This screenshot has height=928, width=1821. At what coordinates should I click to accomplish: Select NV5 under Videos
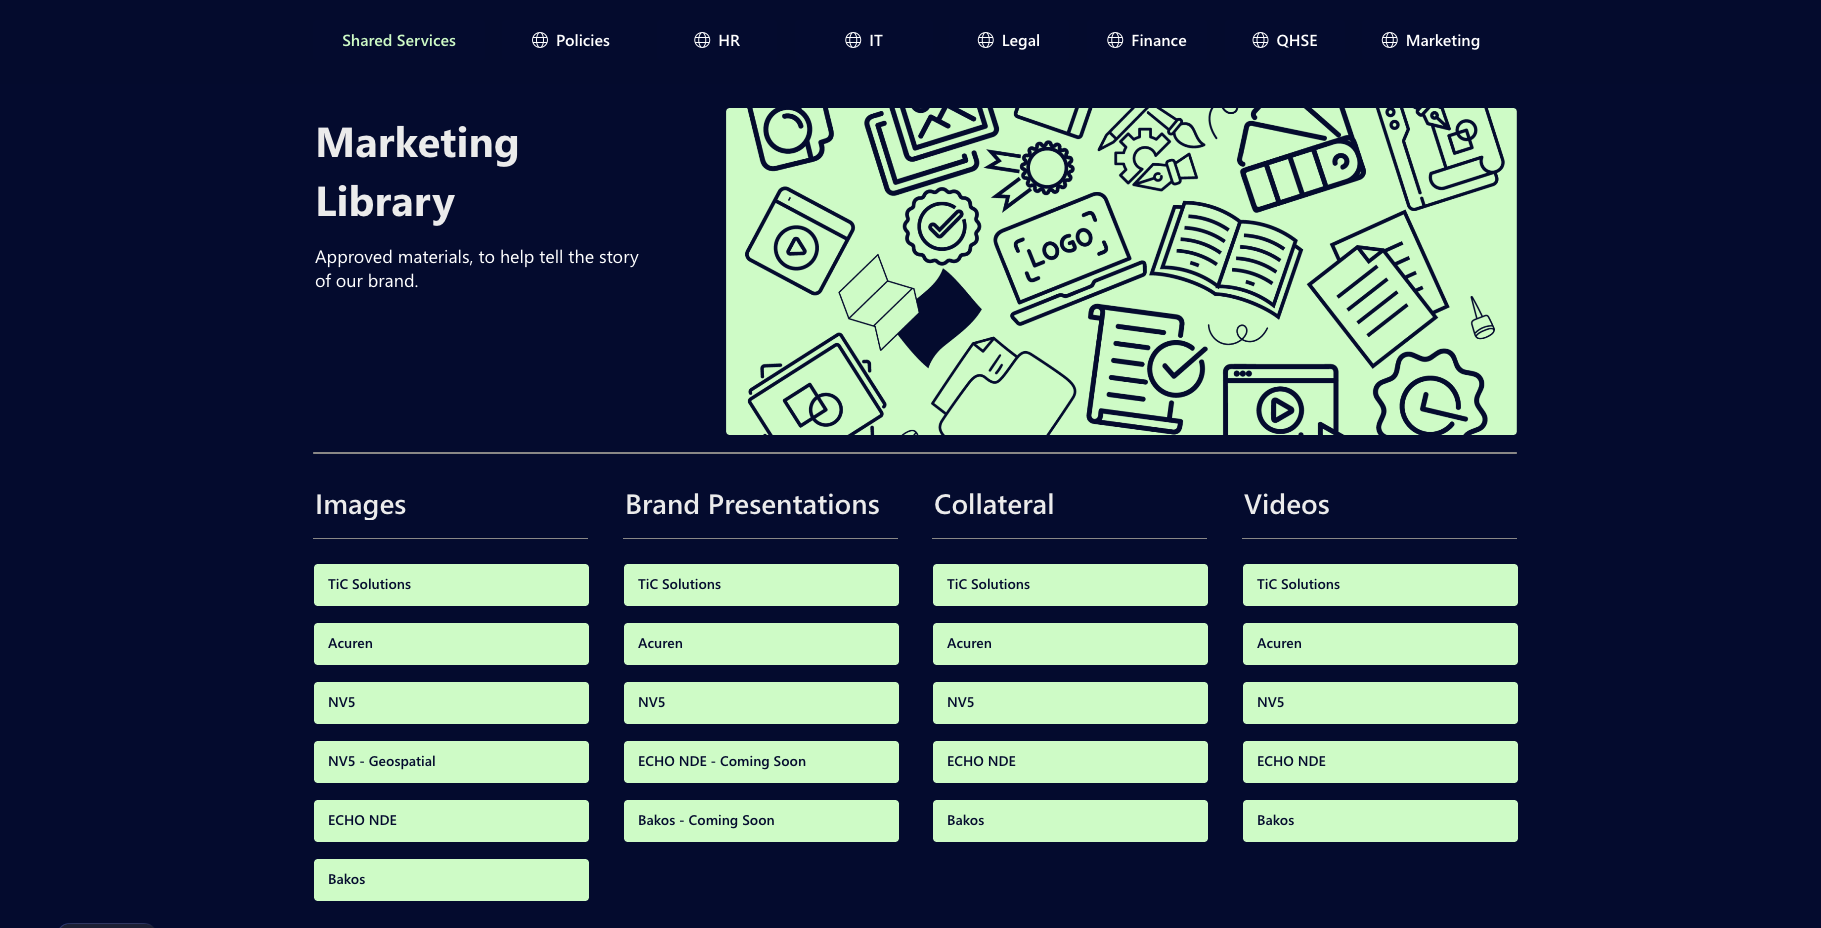pos(1380,703)
